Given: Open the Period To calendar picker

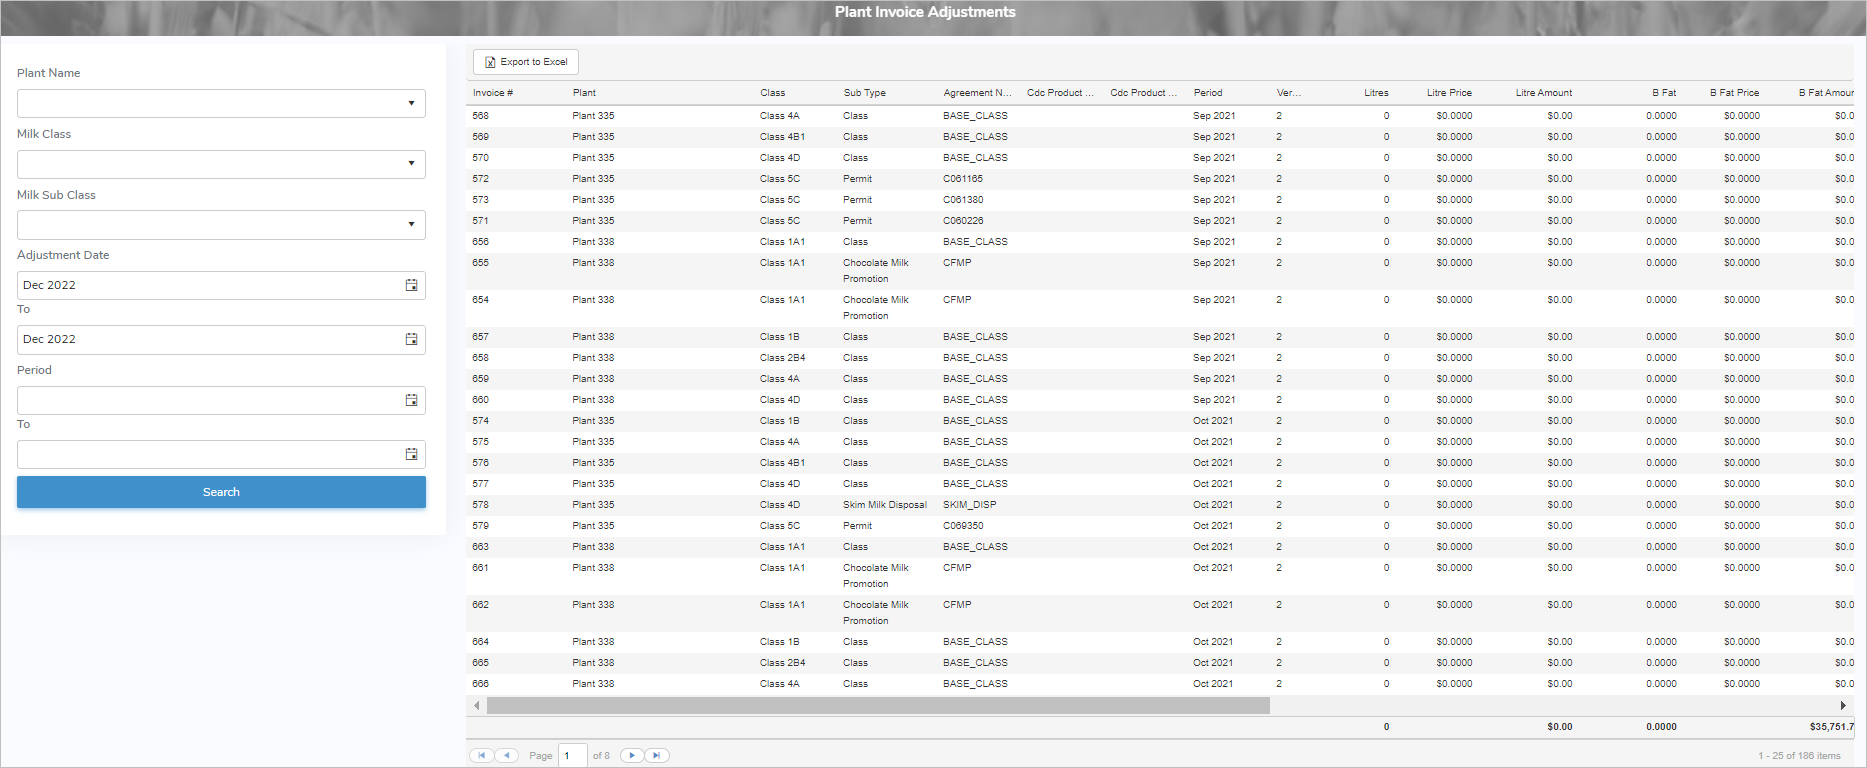Looking at the screenshot, I should pos(411,454).
